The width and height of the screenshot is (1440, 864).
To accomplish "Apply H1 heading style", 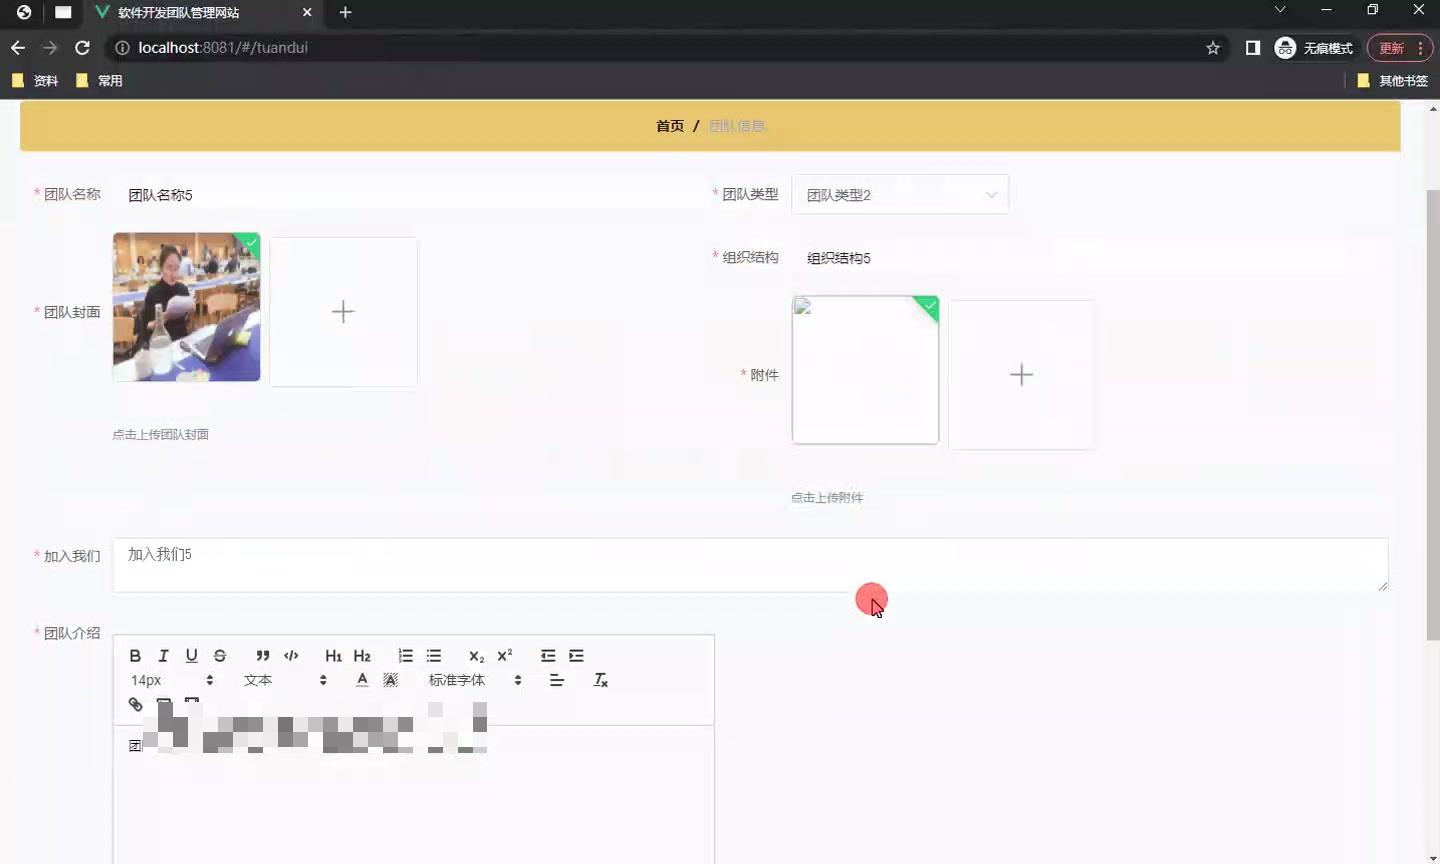I will [333, 656].
